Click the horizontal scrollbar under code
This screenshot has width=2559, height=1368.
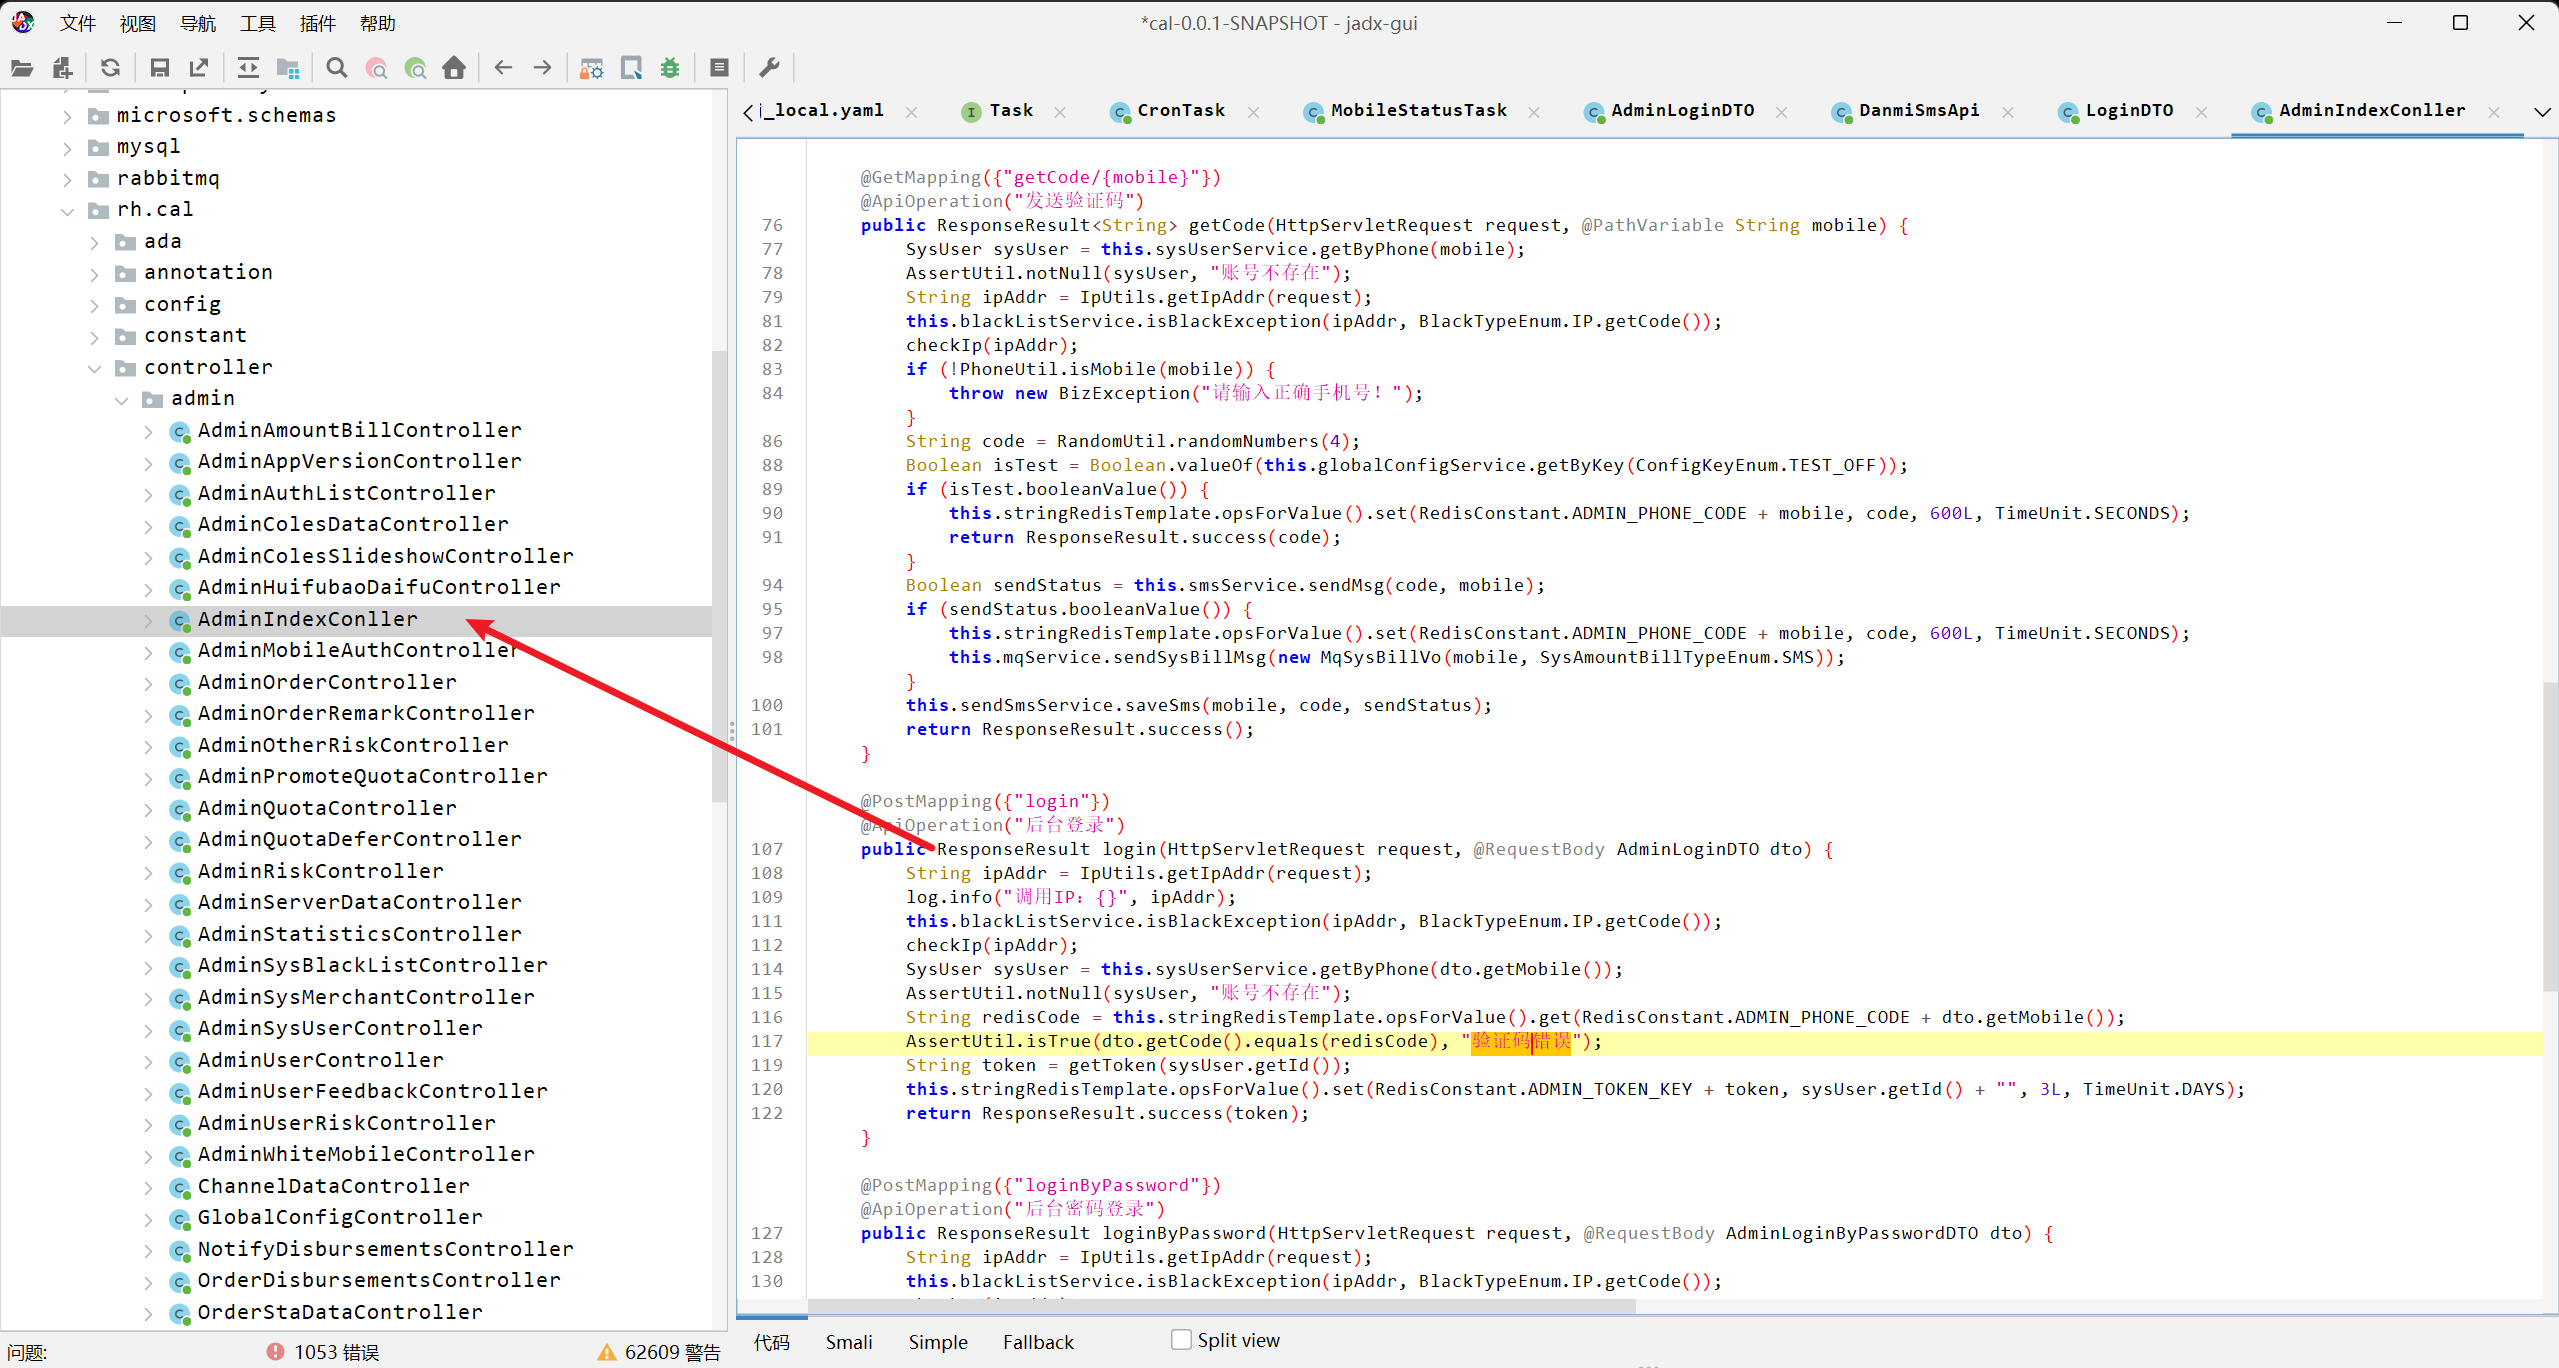tap(1220, 1306)
